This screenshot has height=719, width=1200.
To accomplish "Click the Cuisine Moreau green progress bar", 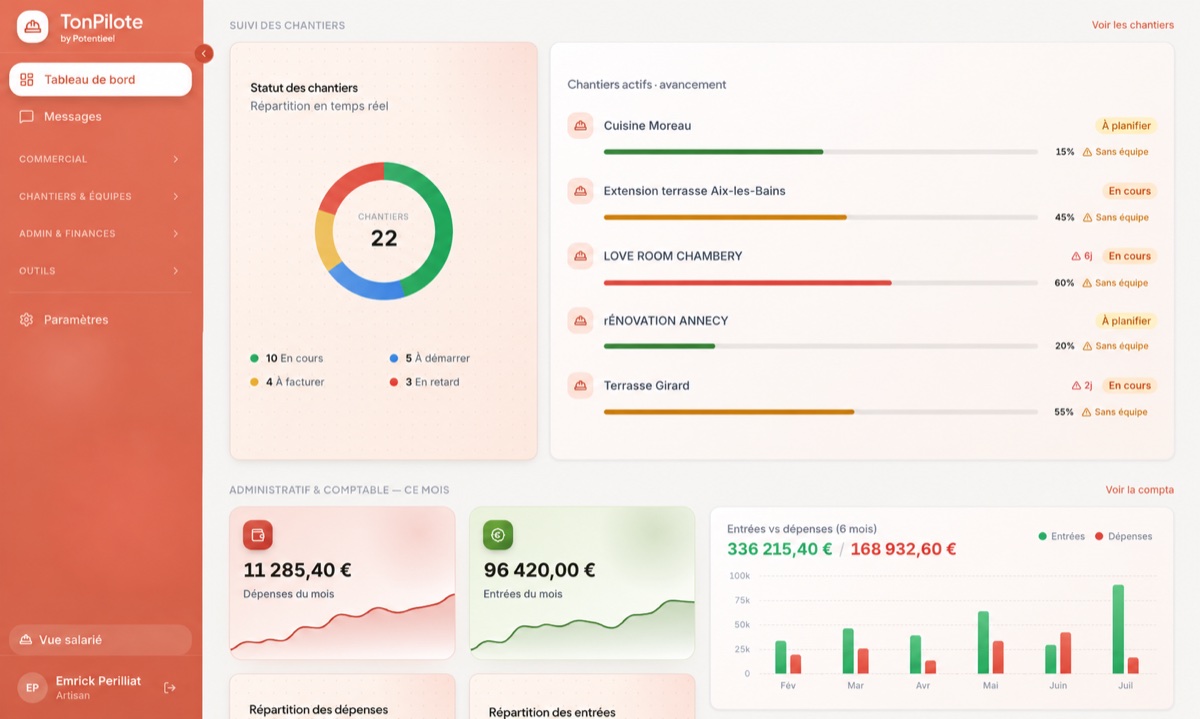I will click(x=713, y=152).
